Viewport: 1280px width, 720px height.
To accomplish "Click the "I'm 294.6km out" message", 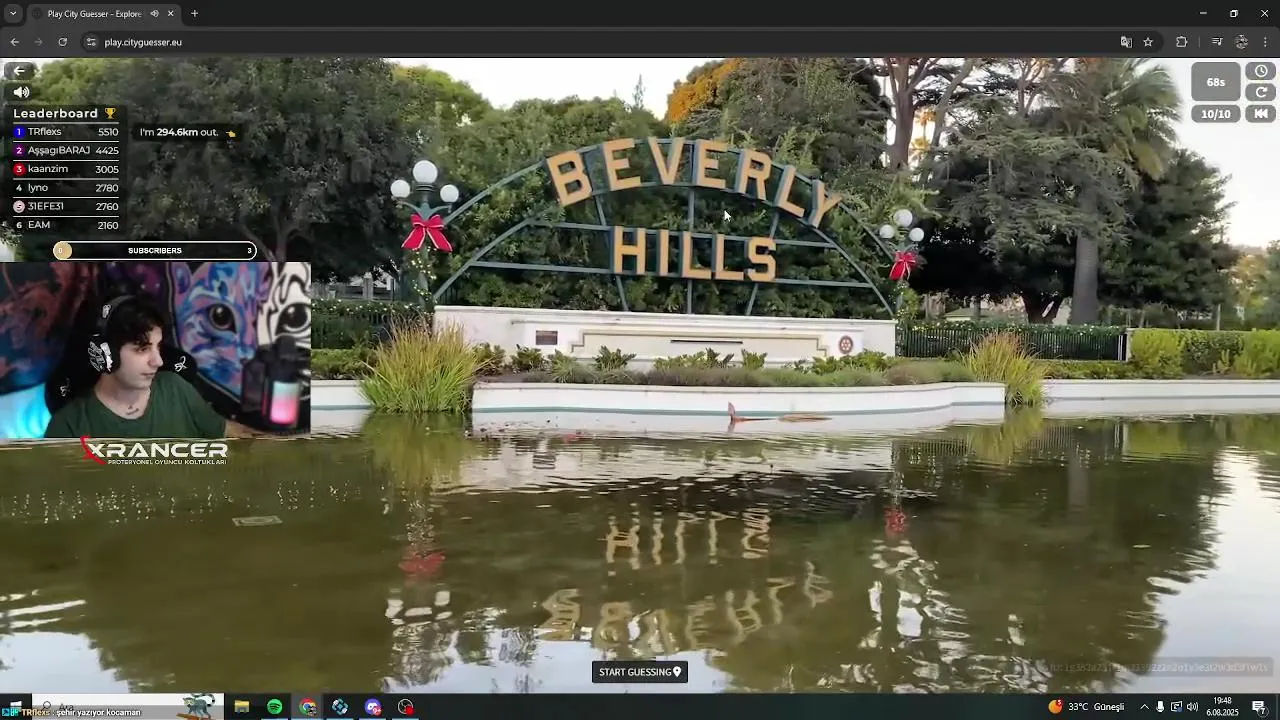I will tap(188, 132).
